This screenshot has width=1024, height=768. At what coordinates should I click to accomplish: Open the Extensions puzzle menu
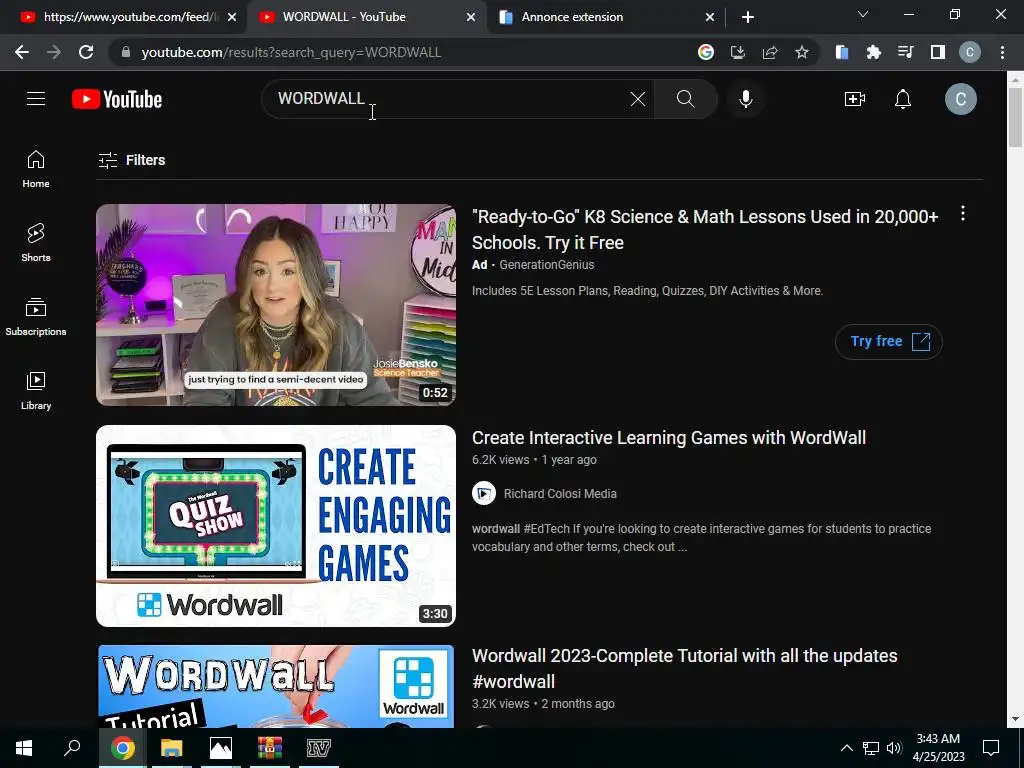tap(874, 52)
